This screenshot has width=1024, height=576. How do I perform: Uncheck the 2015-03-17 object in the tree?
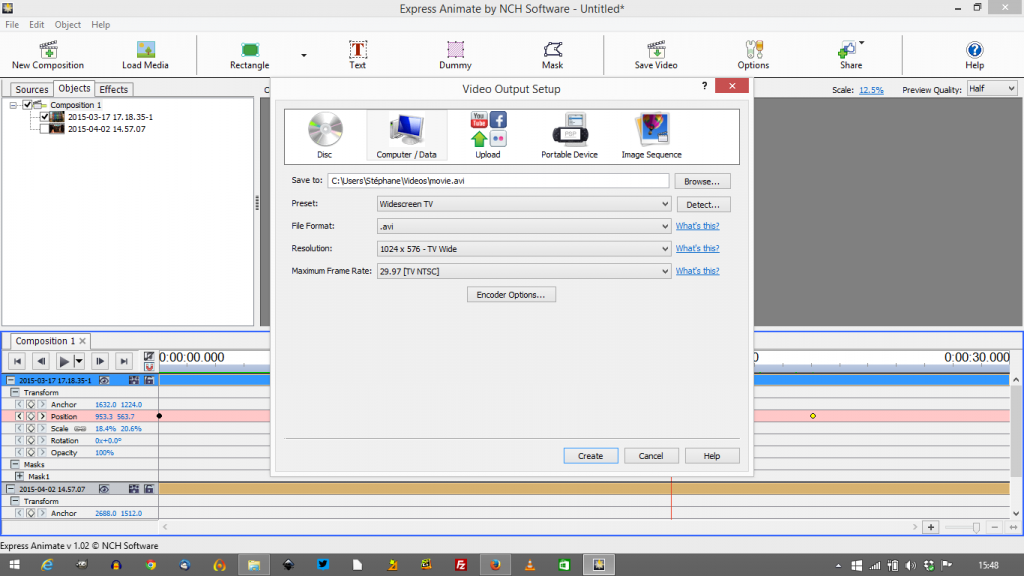tap(44, 117)
